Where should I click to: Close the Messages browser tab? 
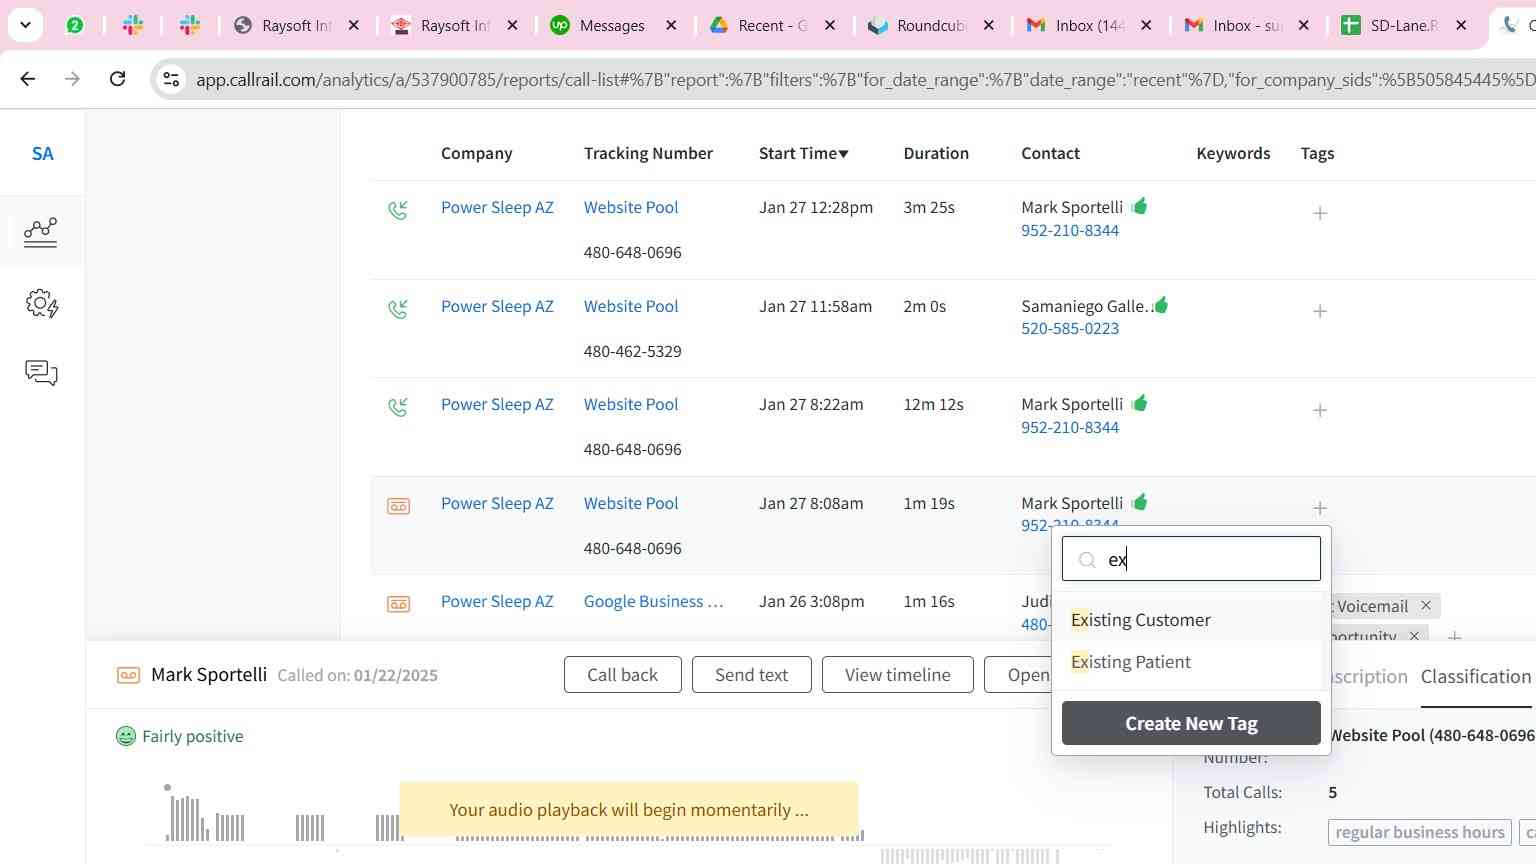(x=671, y=25)
